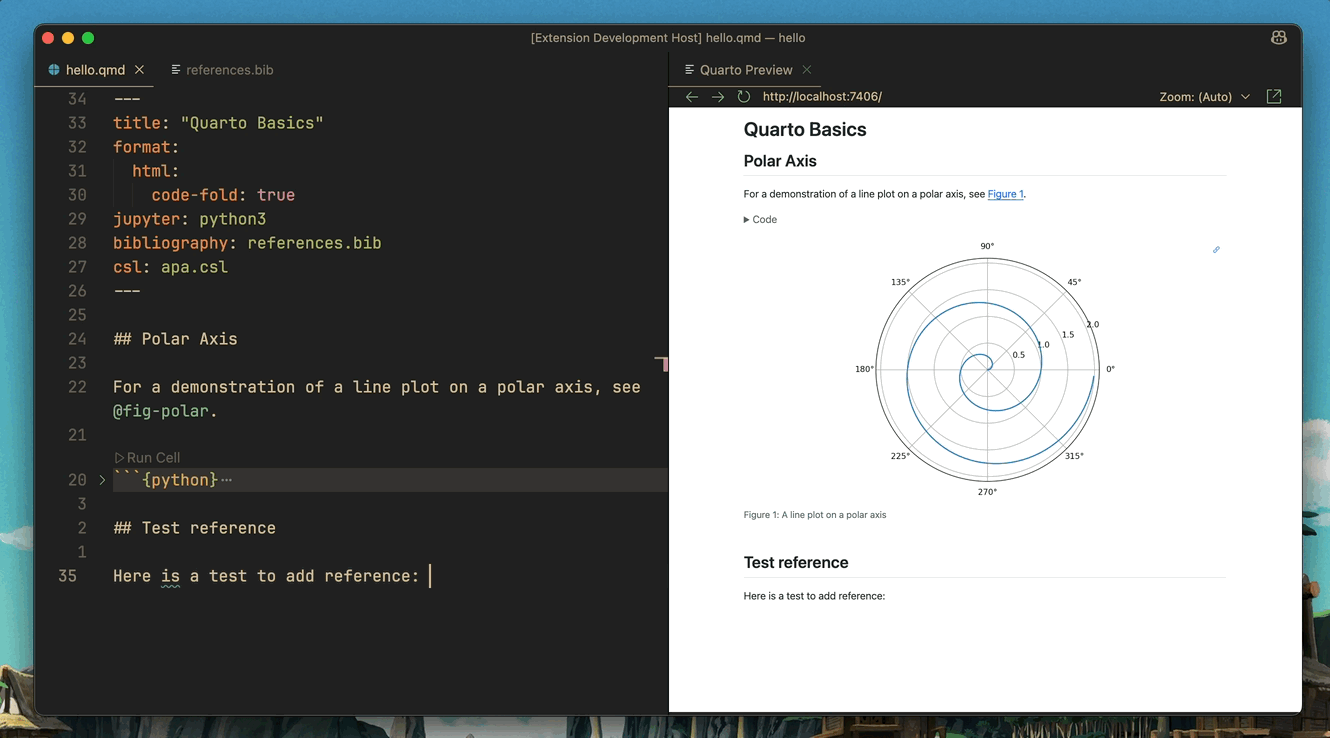This screenshot has width=1330, height=738.
Task: Close the Quarto Preview tab
Action: [x=807, y=70]
